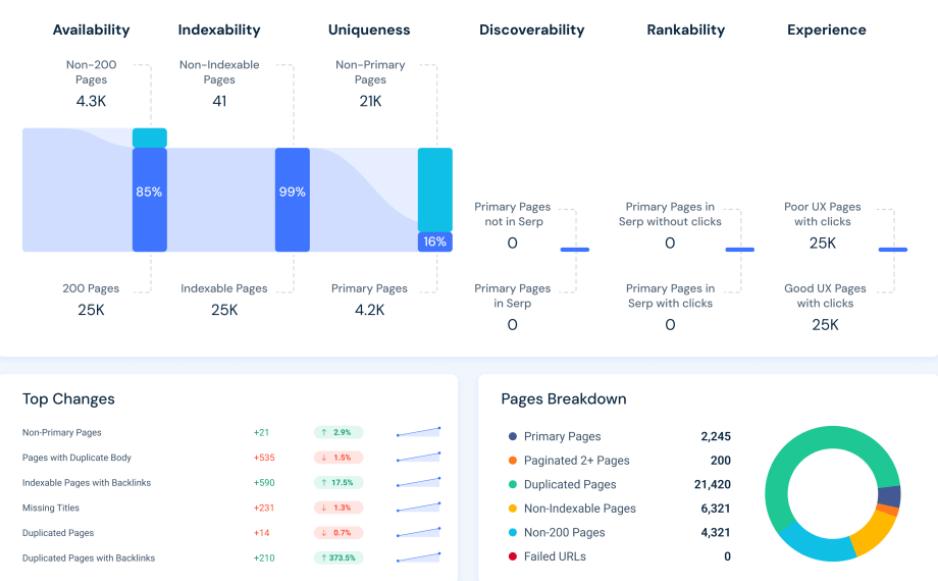Click the 16% Uniqueness bar segment

(x=435, y=242)
